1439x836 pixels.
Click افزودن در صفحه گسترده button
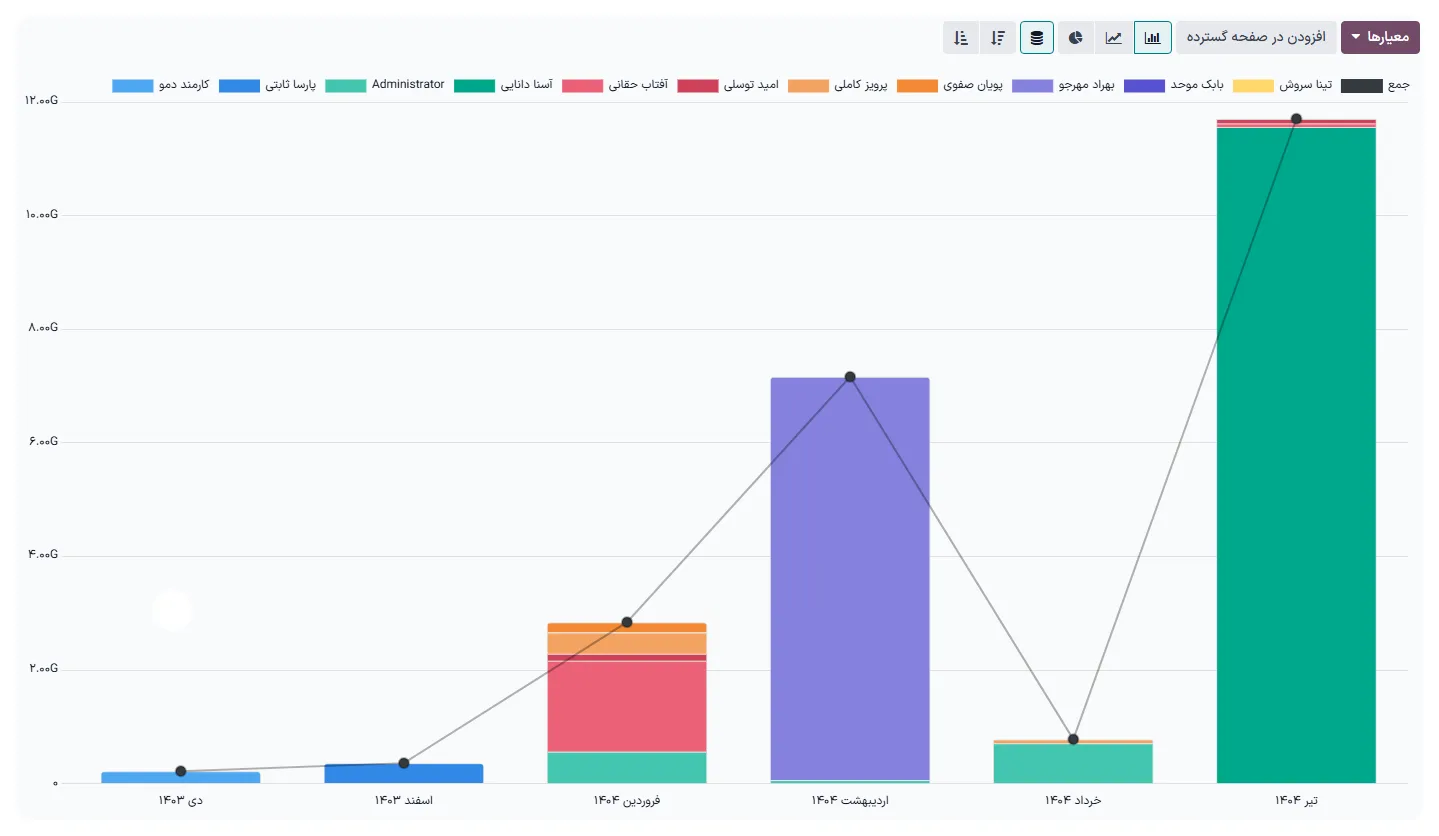tap(1255, 37)
